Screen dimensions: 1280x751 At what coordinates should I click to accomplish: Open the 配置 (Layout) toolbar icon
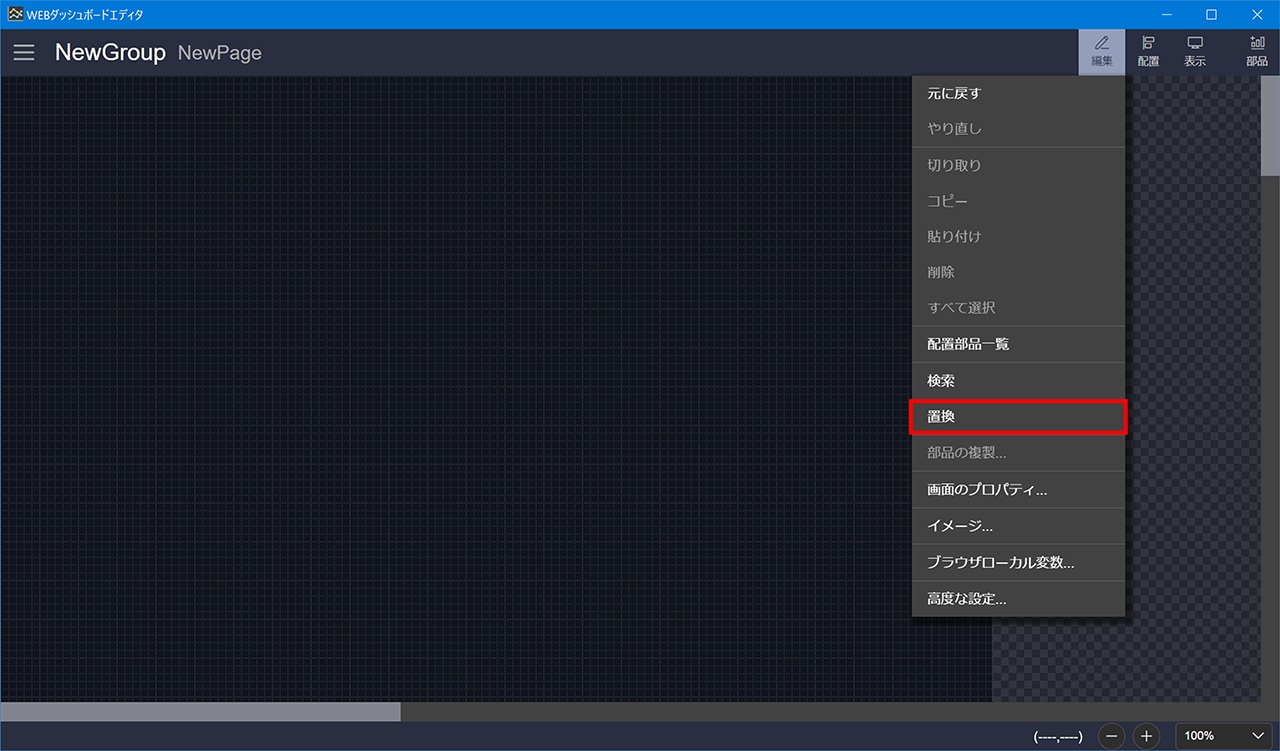pyautogui.click(x=1148, y=52)
